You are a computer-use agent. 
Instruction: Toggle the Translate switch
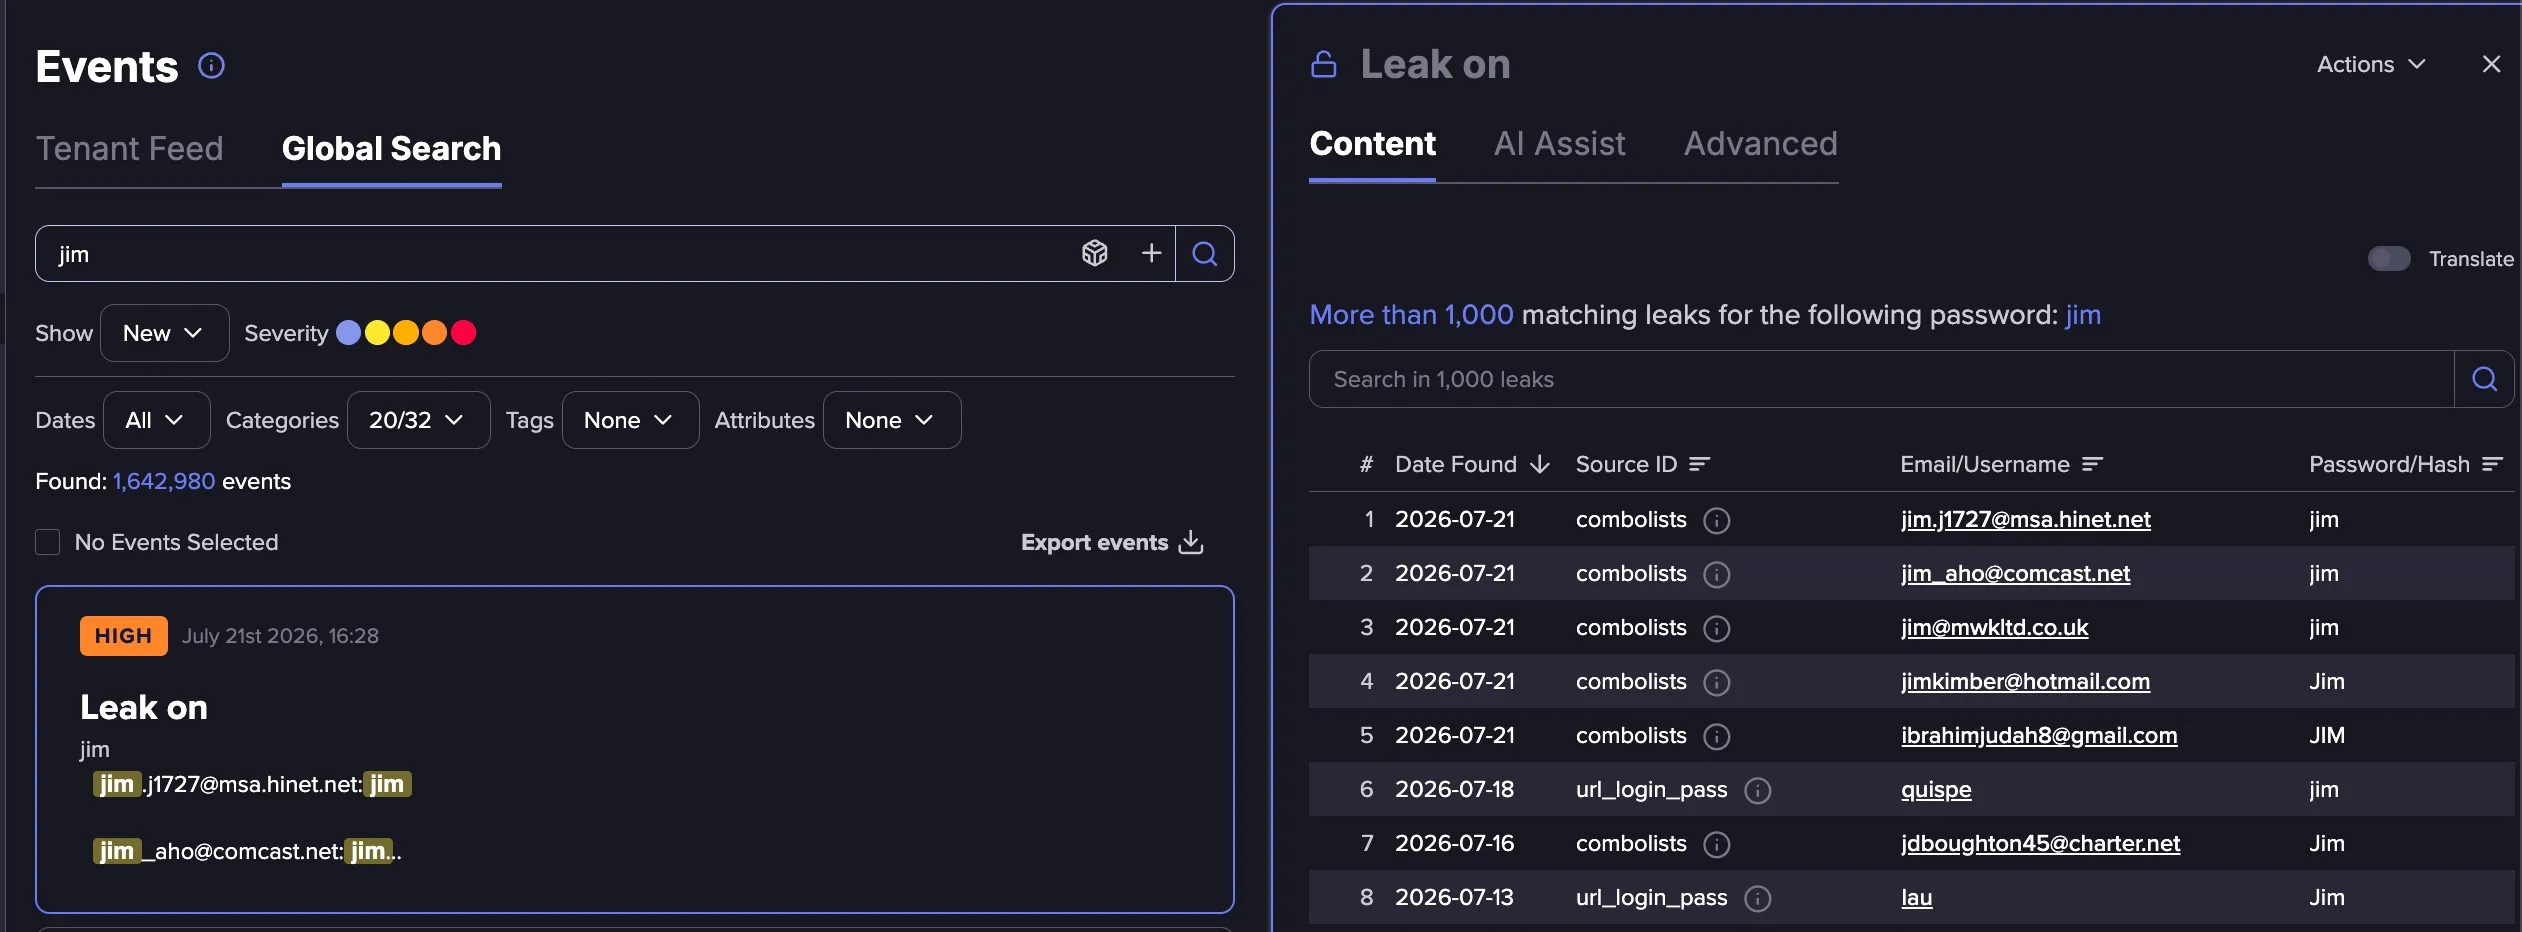click(2388, 259)
